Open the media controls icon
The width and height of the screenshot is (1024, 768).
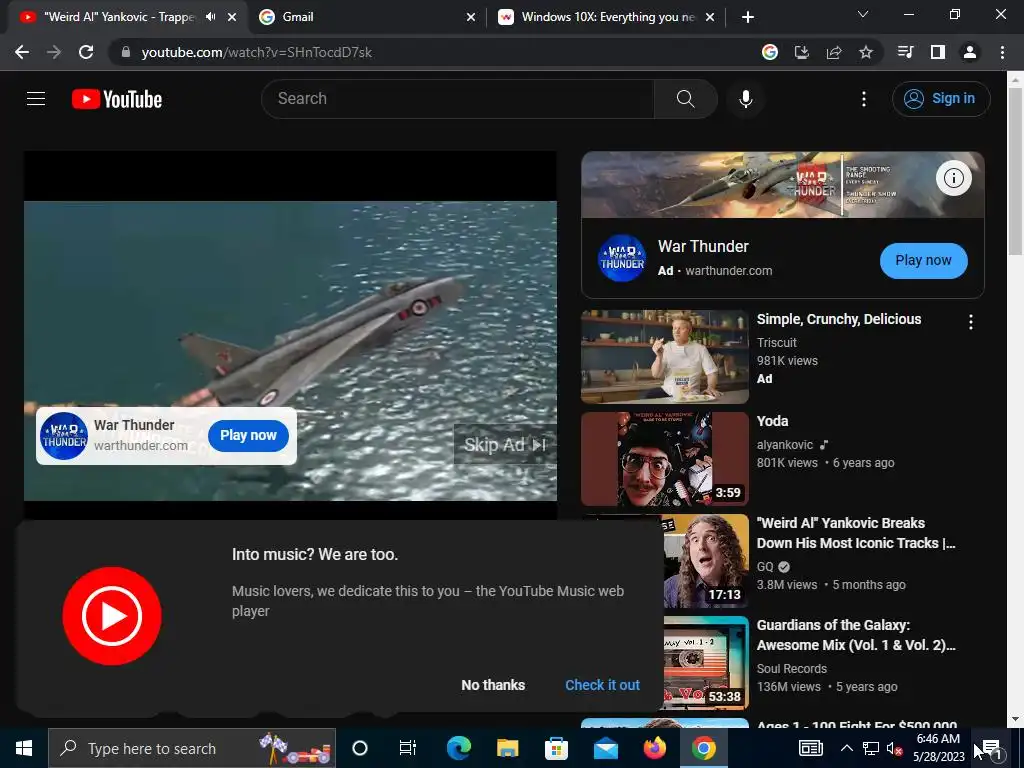906,52
